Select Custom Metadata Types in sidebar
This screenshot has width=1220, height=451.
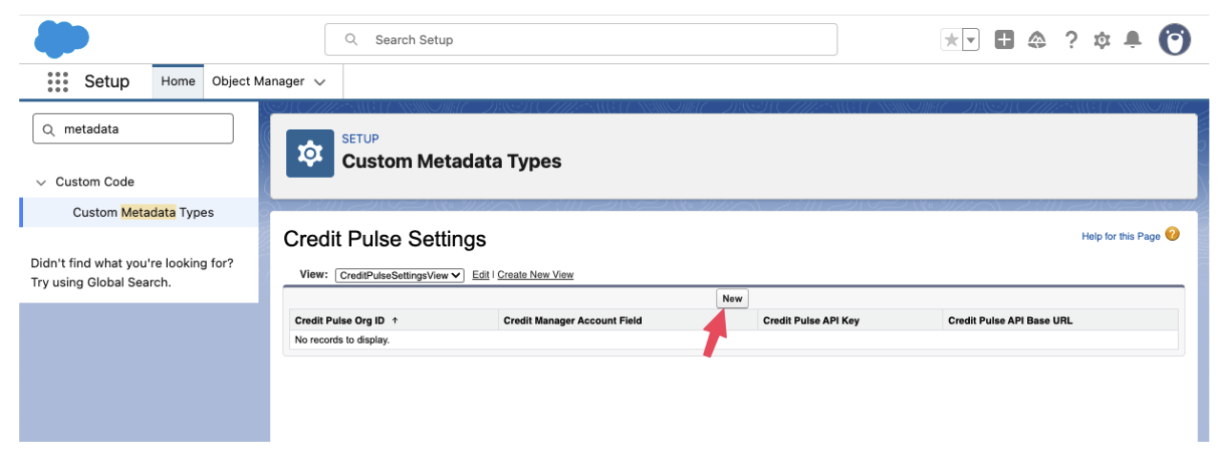(x=143, y=212)
